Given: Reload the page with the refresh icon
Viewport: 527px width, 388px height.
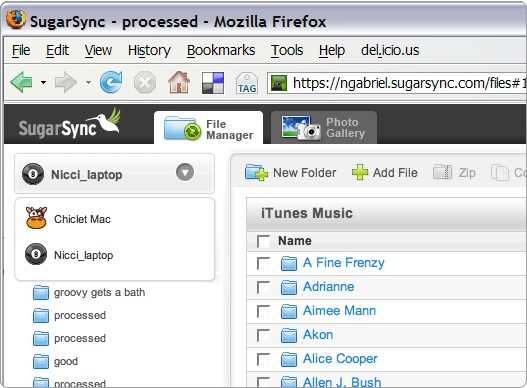Looking at the screenshot, I should (111, 82).
